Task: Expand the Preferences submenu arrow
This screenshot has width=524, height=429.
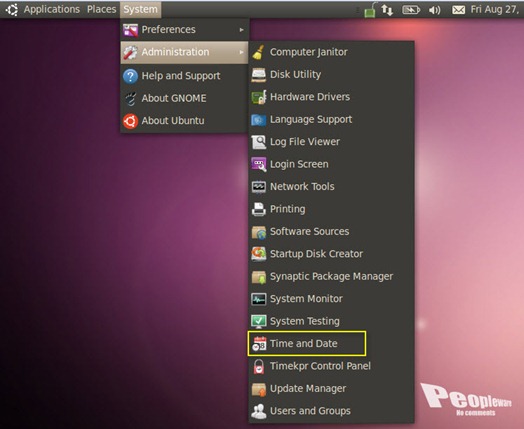Action: tap(241, 30)
